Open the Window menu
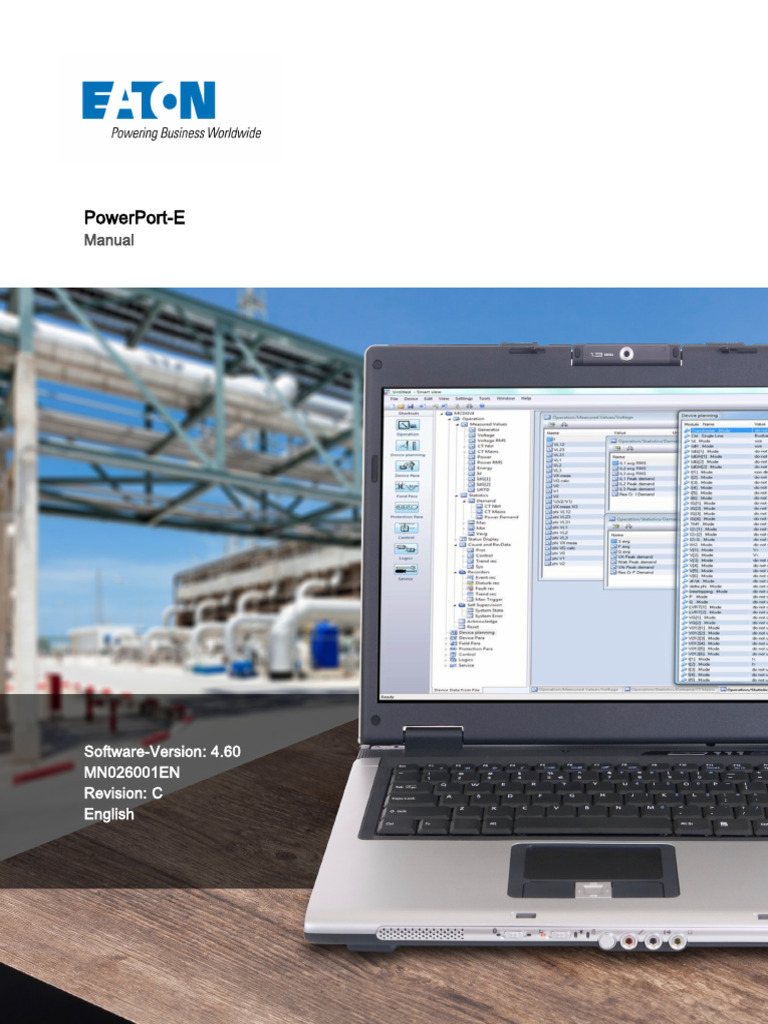Screen dimensions: 768x1024 click(x=505, y=398)
